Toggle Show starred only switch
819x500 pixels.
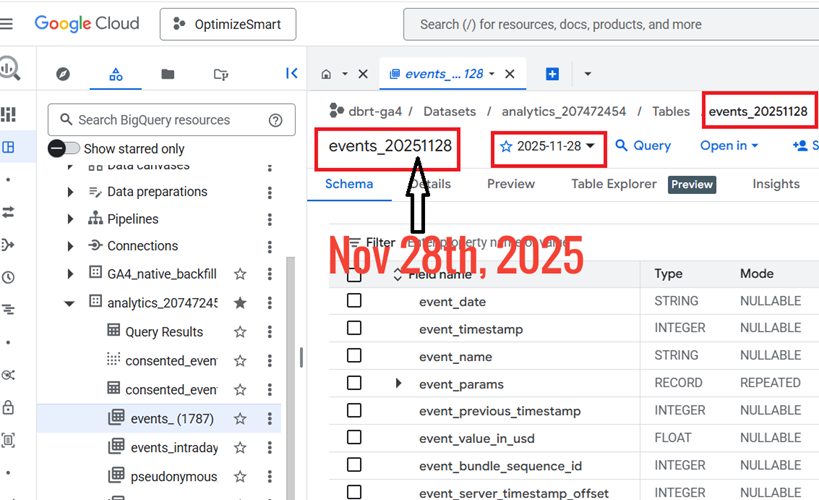point(64,148)
